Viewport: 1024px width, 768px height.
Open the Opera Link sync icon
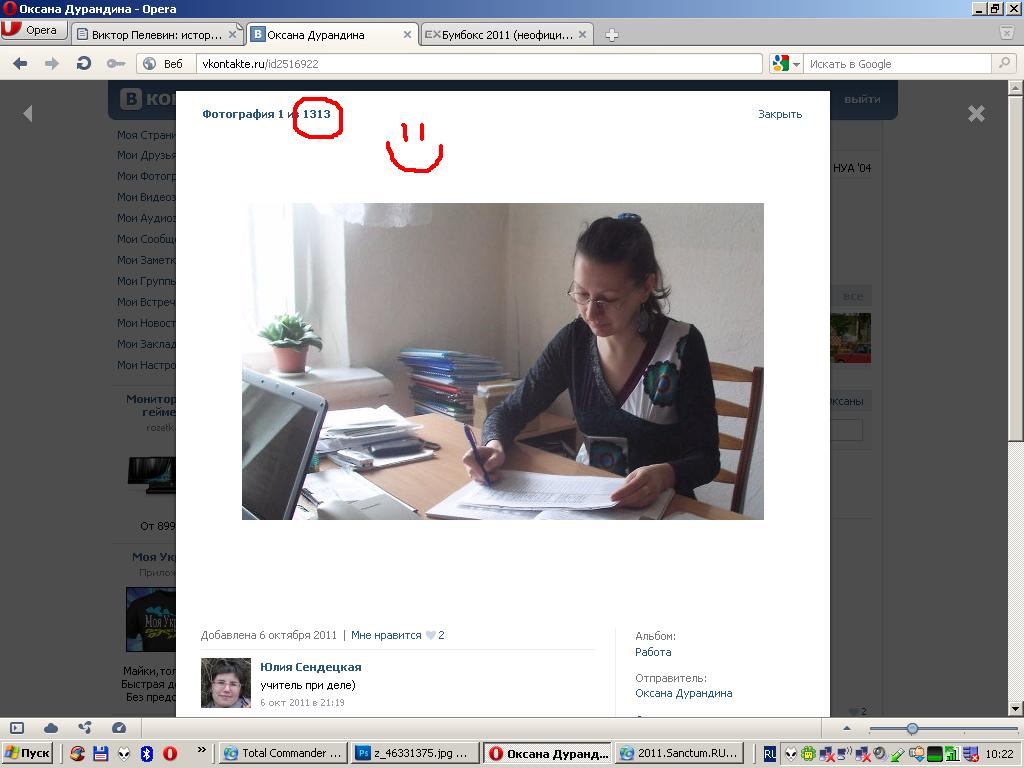tap(85, 728)
